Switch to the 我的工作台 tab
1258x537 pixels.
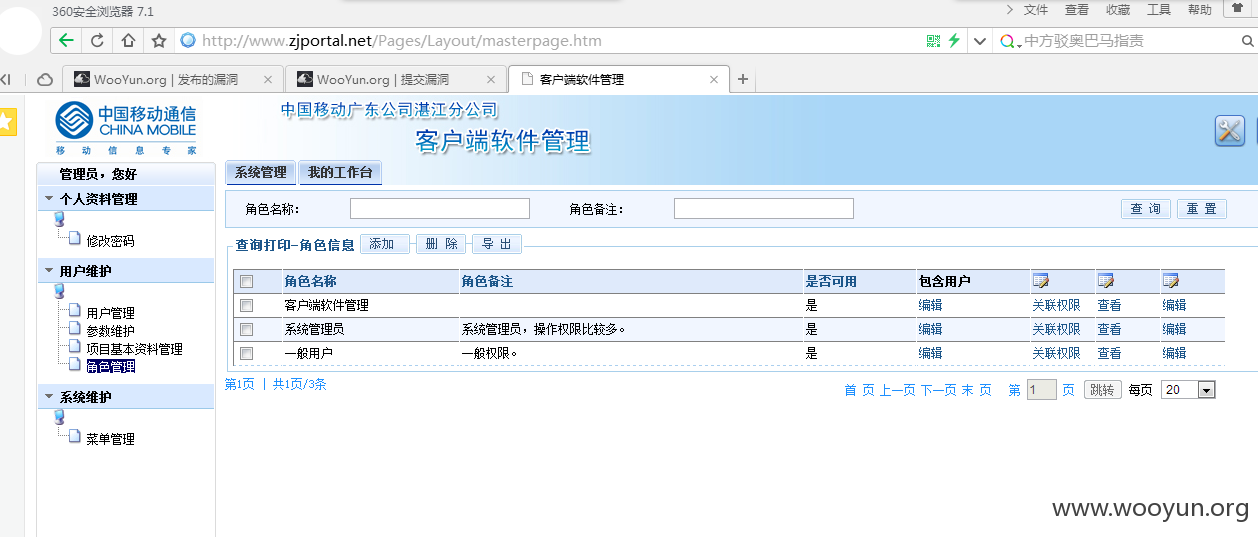(x=340, y=173)
